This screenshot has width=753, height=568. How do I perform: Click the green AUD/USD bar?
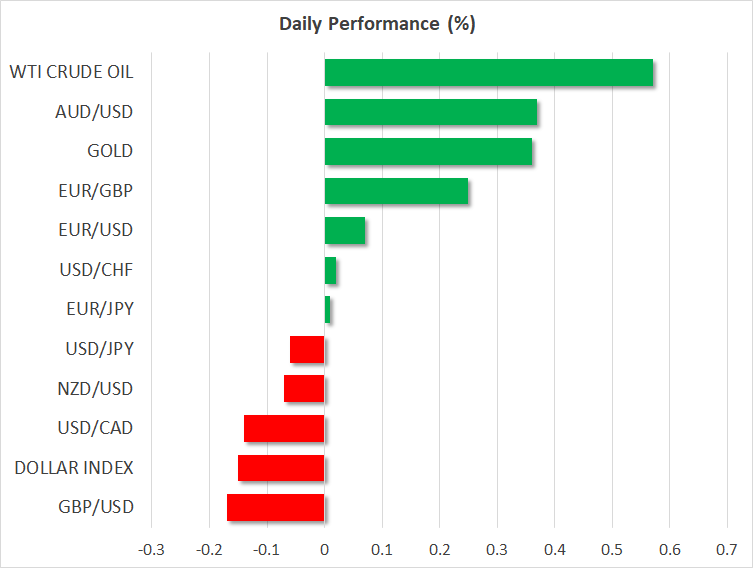[430, 112]
